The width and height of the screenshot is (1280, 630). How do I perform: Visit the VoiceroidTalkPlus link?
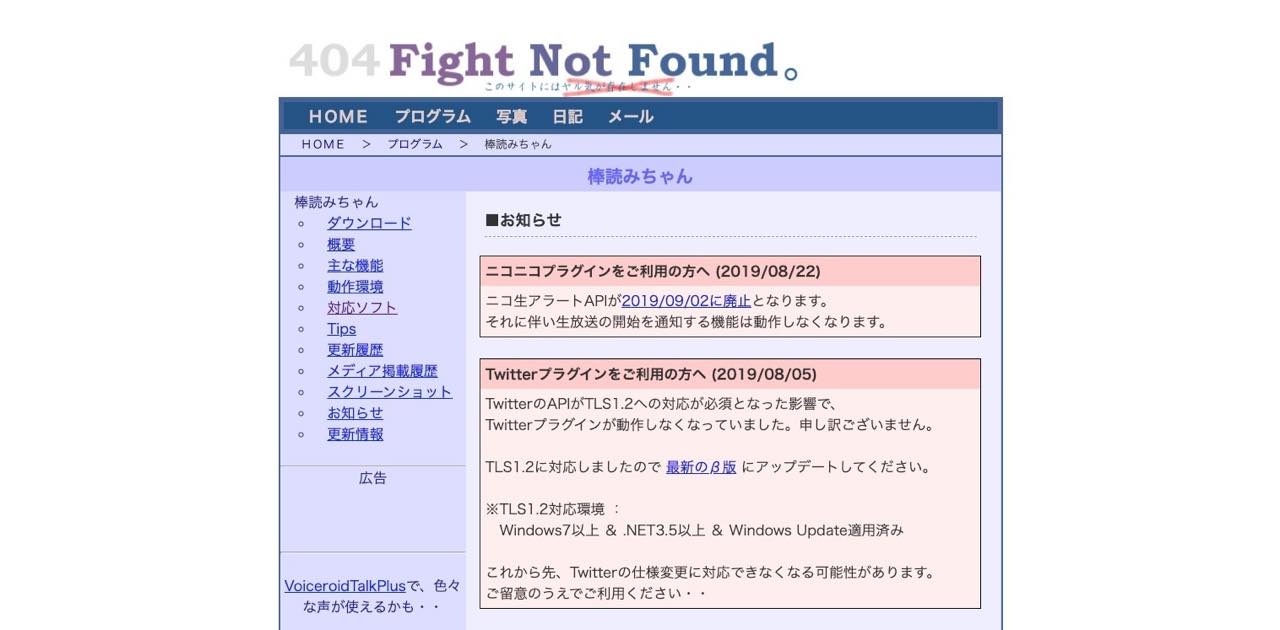[345, 586]
